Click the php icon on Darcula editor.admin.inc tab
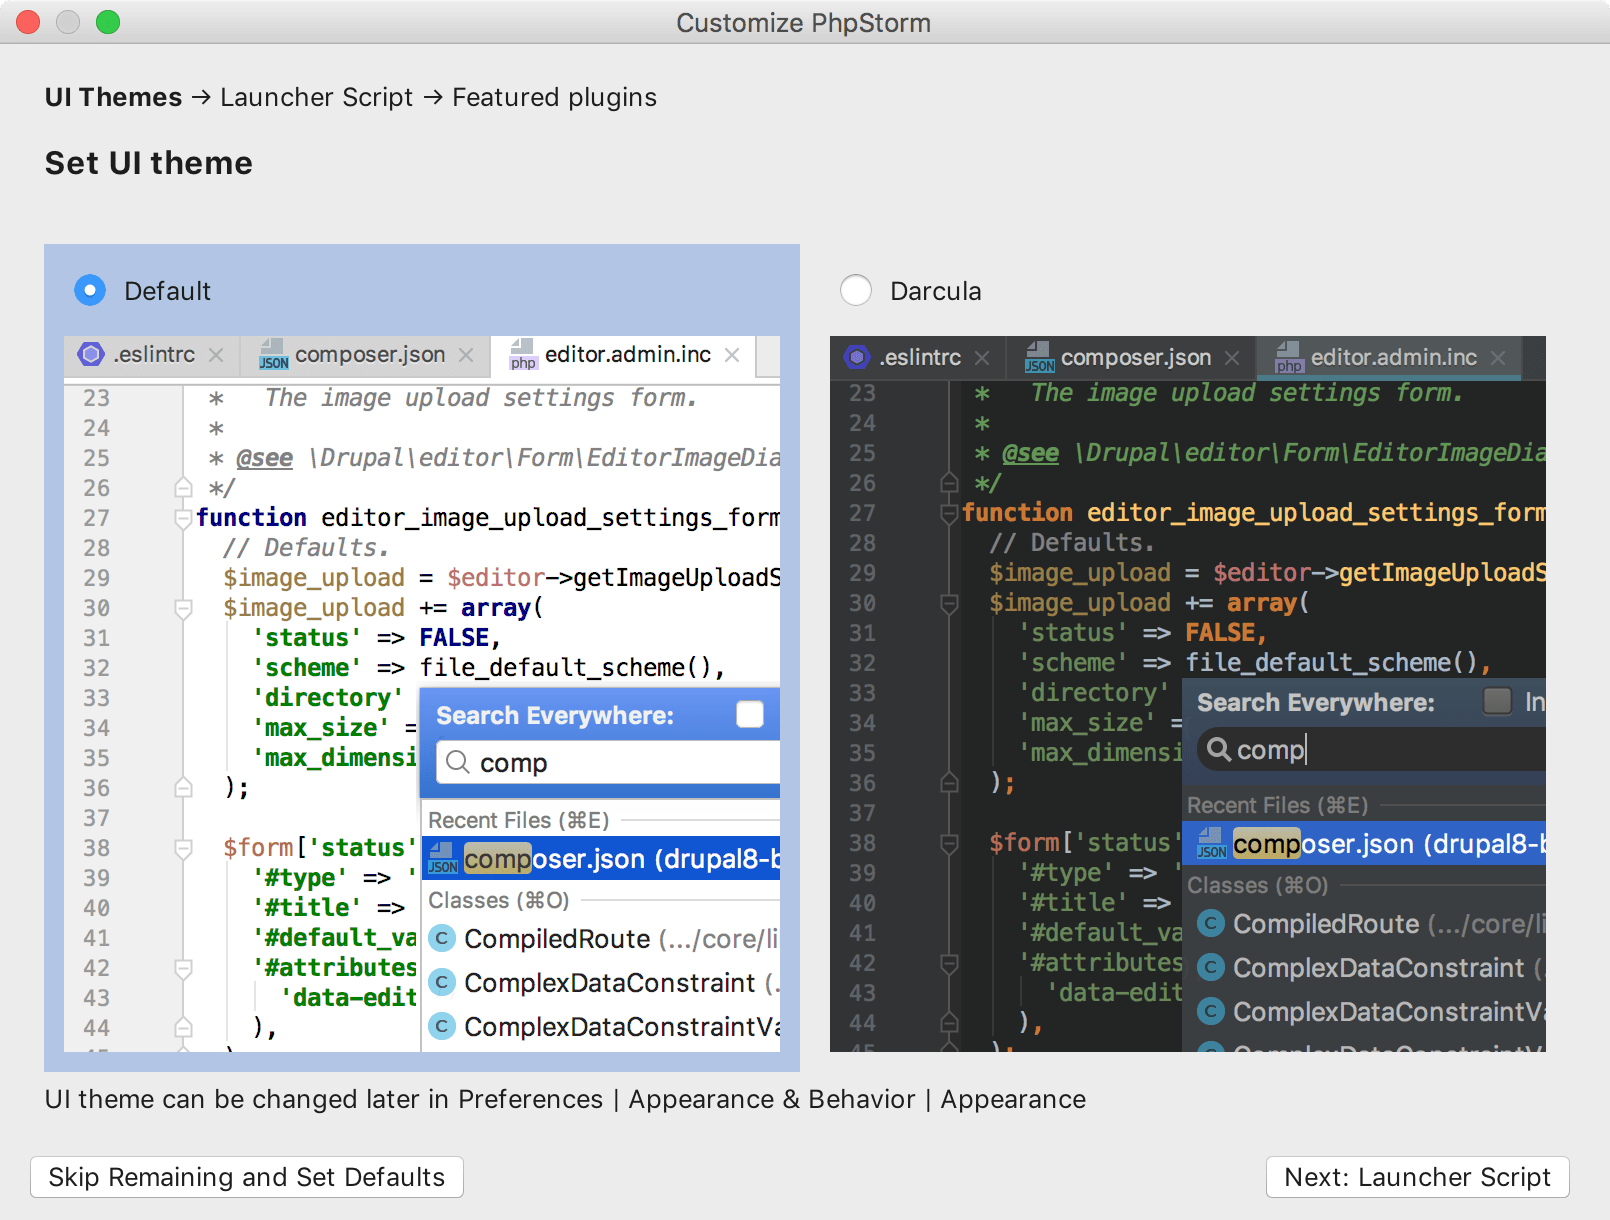 coord(1289,358)
